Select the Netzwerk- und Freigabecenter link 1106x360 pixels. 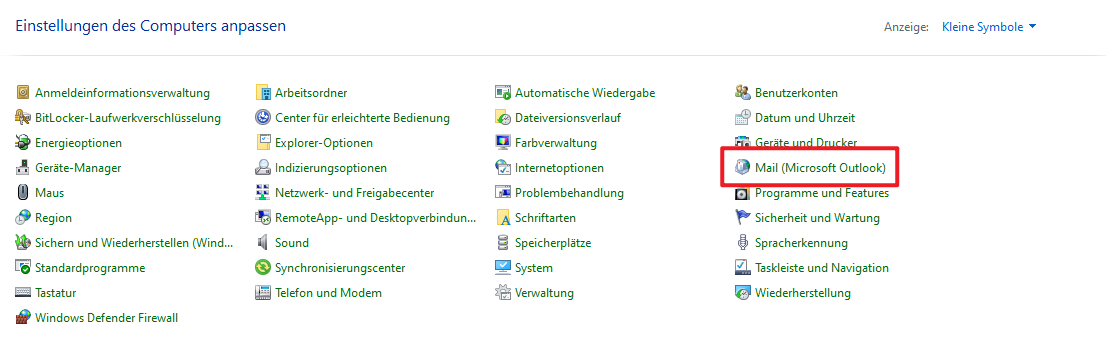(x=354, y=193)
